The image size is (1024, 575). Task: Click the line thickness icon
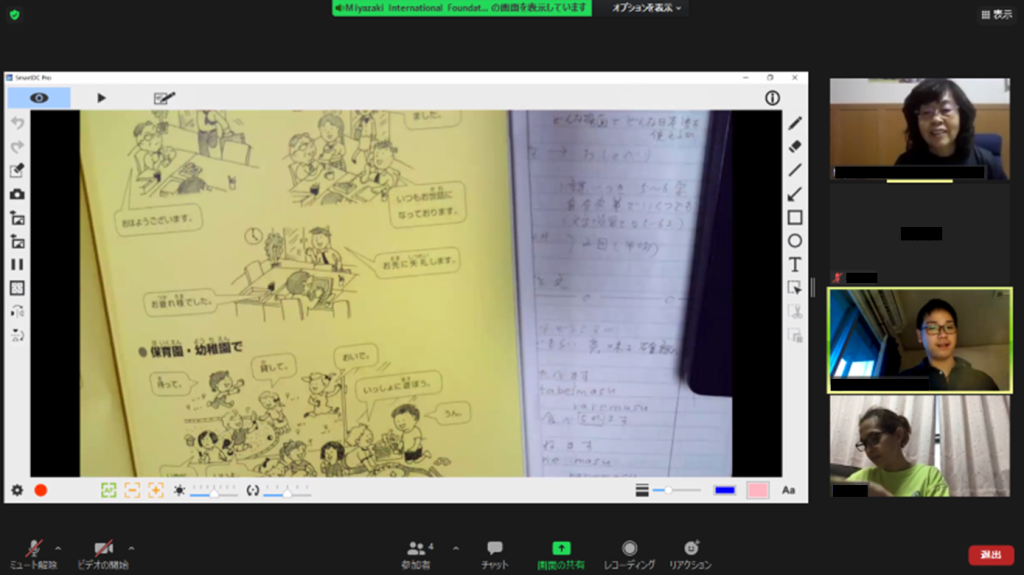642,490
